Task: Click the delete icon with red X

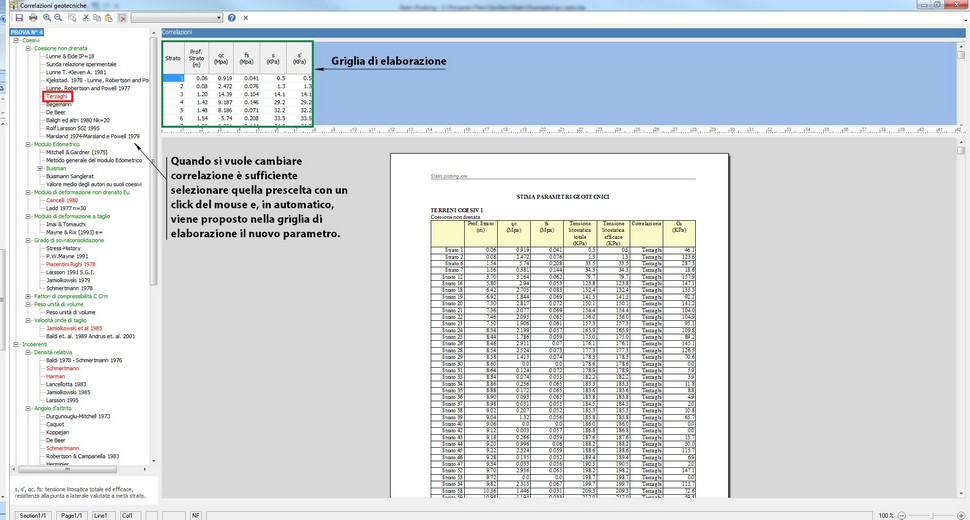Action: [x=122, y=18]
